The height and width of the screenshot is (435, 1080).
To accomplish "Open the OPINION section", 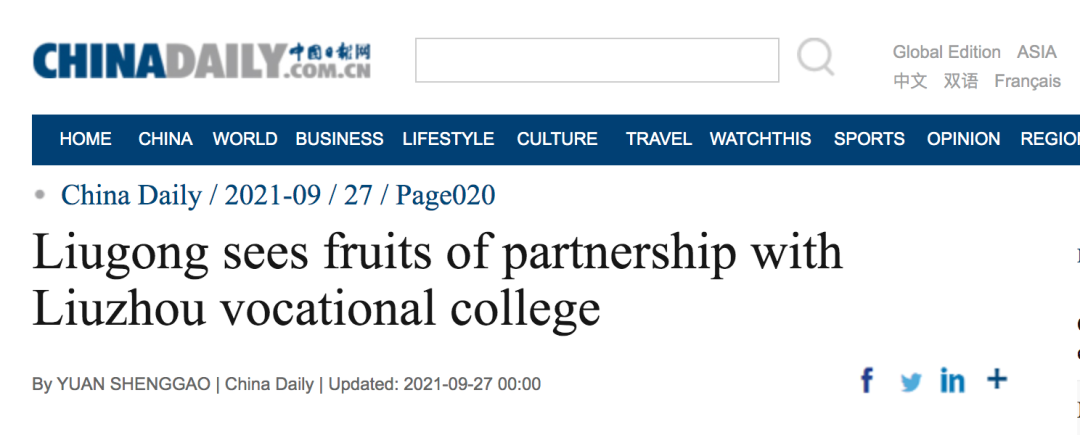I will [x=963, y=139].
